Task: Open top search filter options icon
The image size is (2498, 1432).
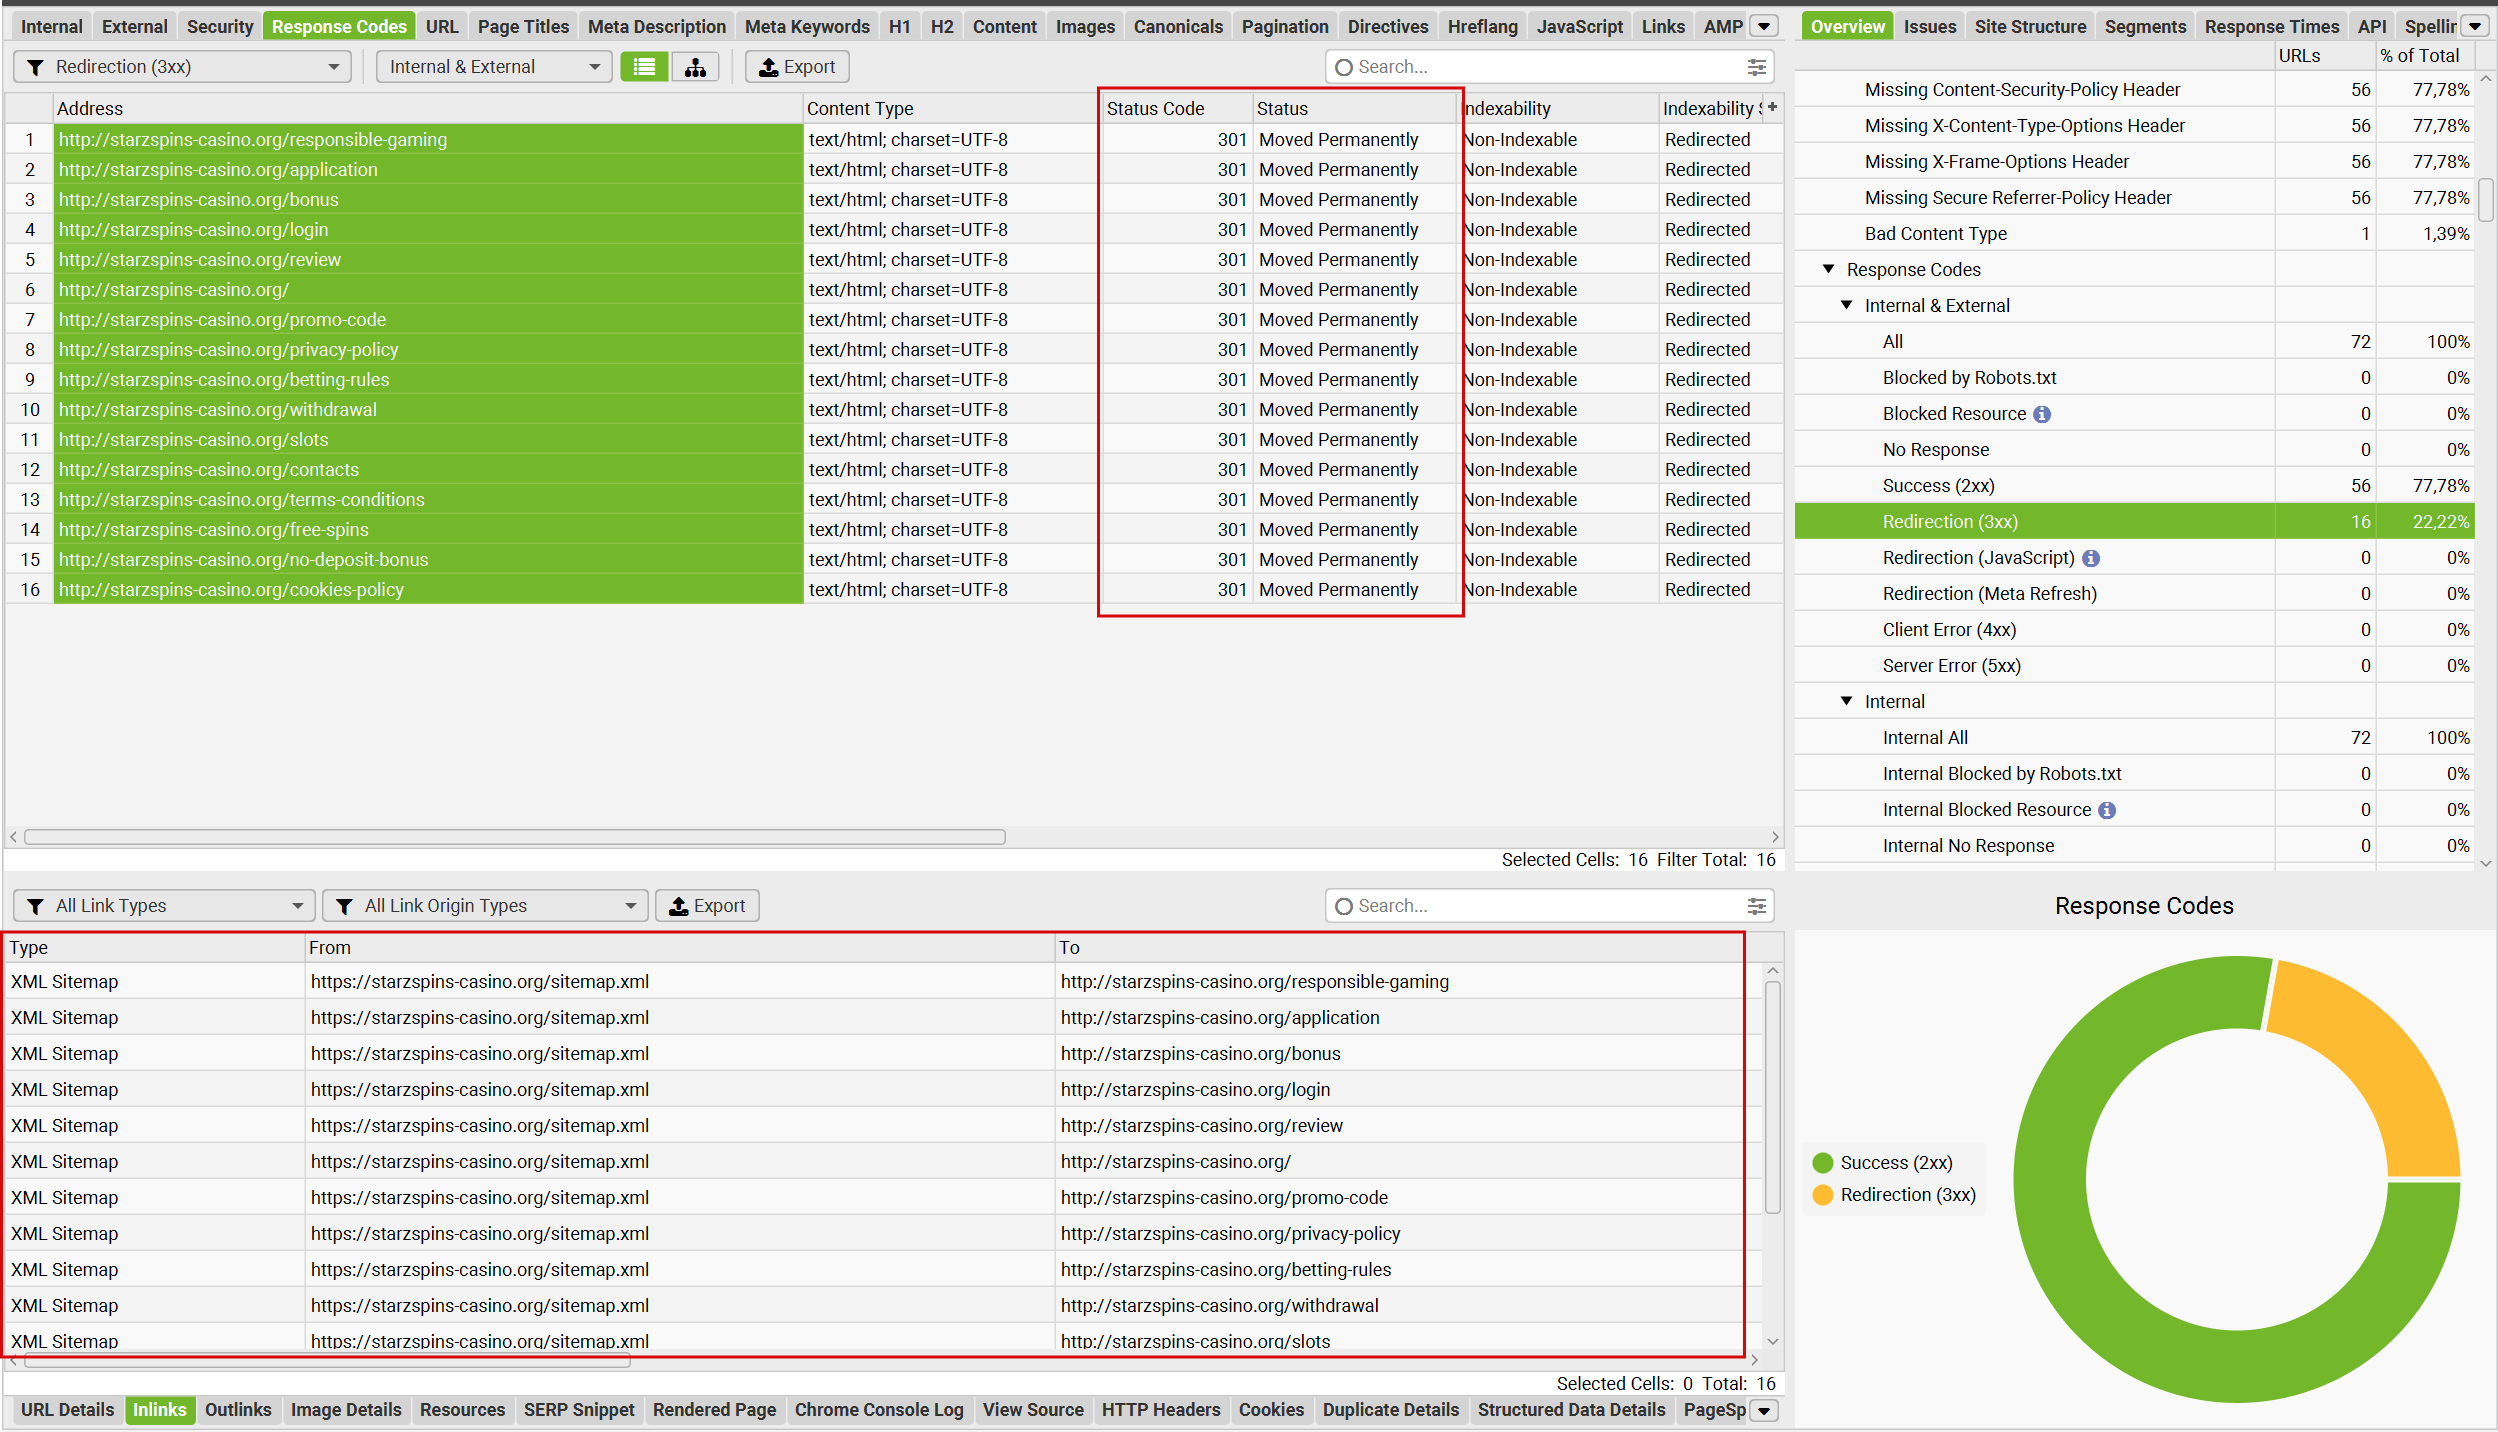Action: [x=1756, y=67]
